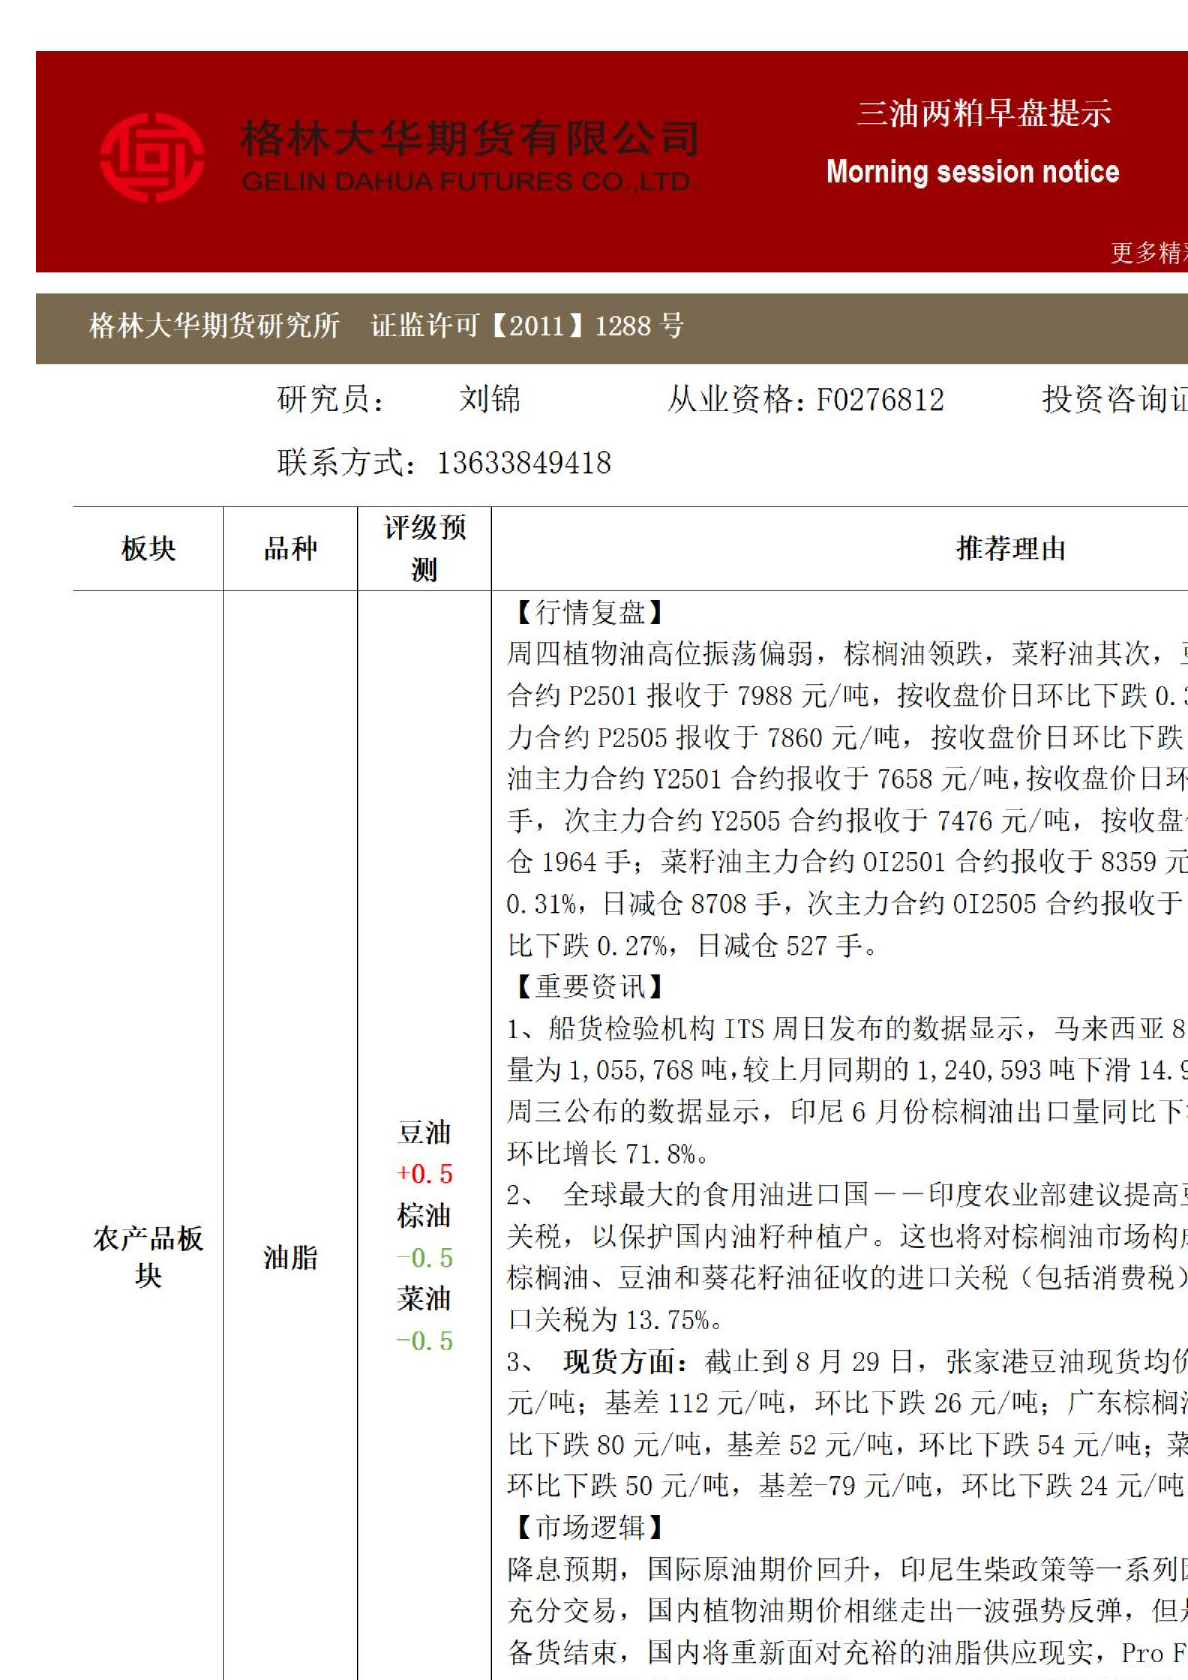Click the table header 评级预测

click(425, 549)
